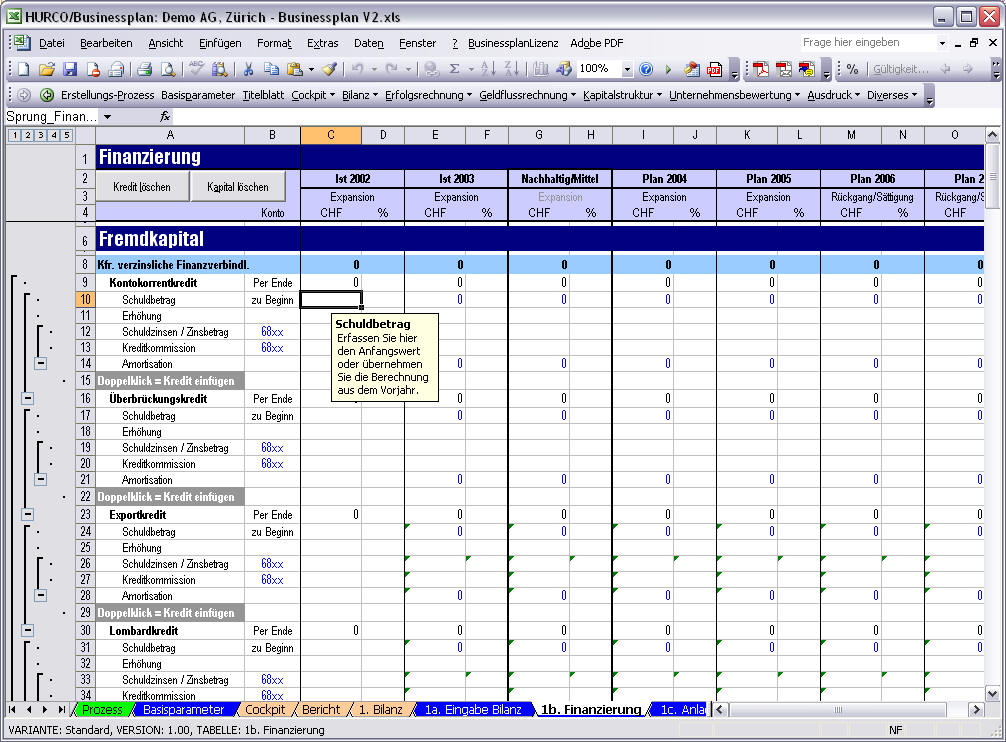Expand the Cockpit toolbar dropdown
The image size is (1006, 742).
pyautogui.click(x=313, y=95)
